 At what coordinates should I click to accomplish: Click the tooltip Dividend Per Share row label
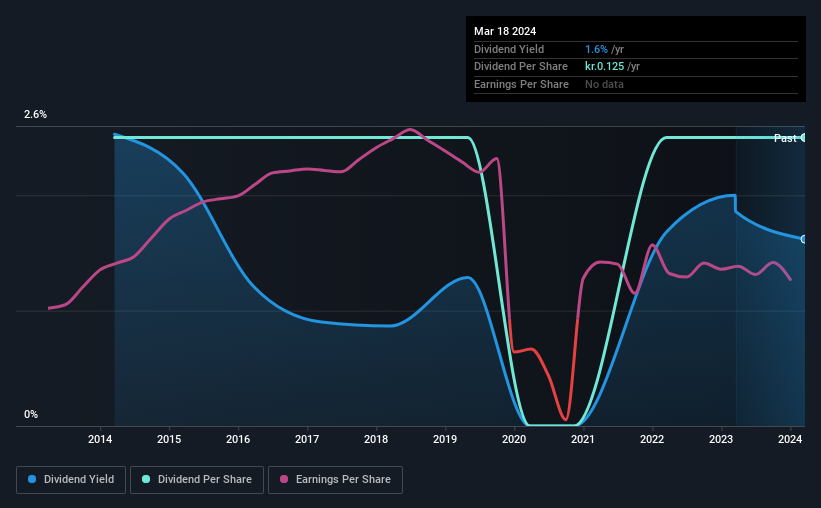(520, 67)
